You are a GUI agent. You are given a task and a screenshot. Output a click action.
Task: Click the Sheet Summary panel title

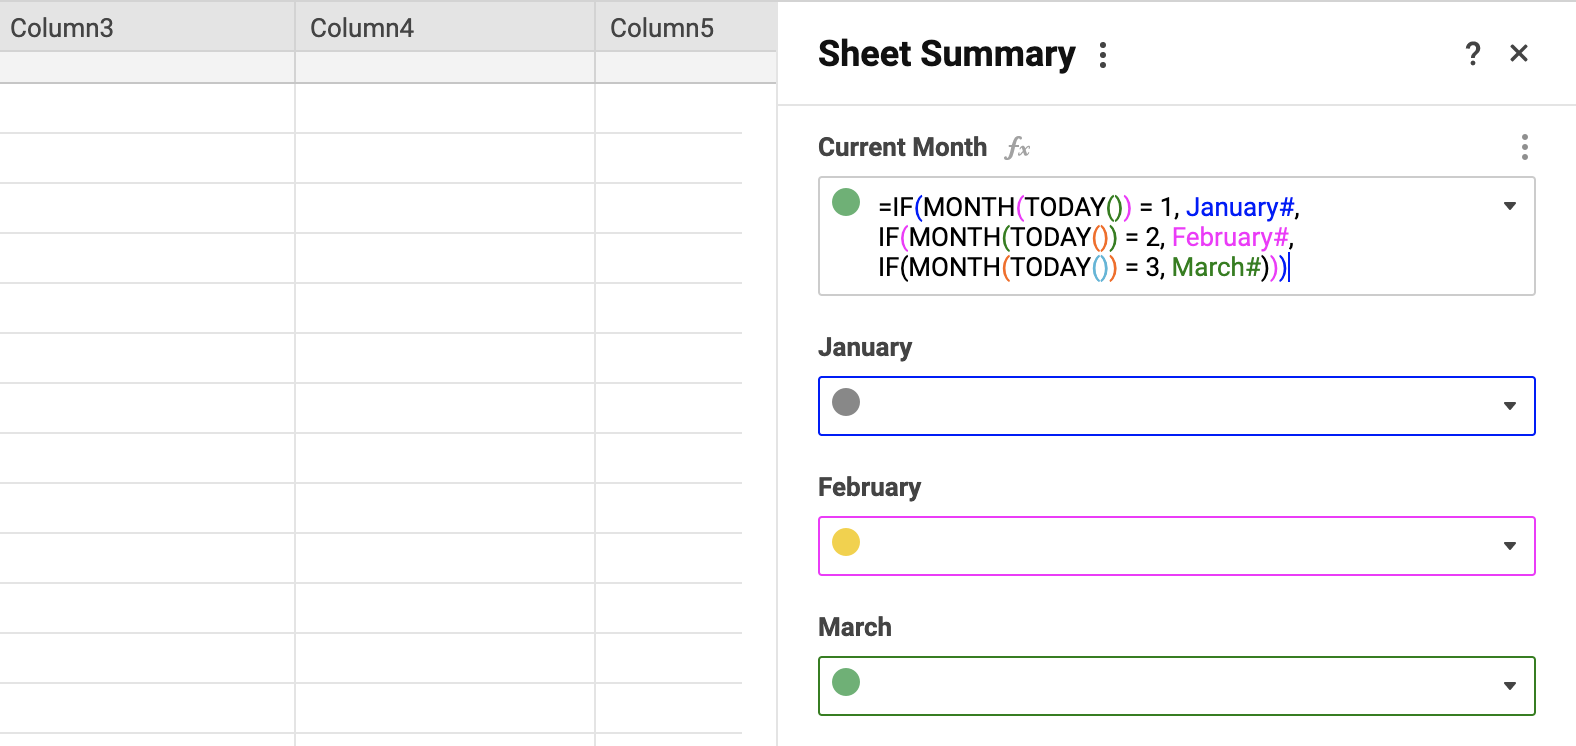(946, 54)
